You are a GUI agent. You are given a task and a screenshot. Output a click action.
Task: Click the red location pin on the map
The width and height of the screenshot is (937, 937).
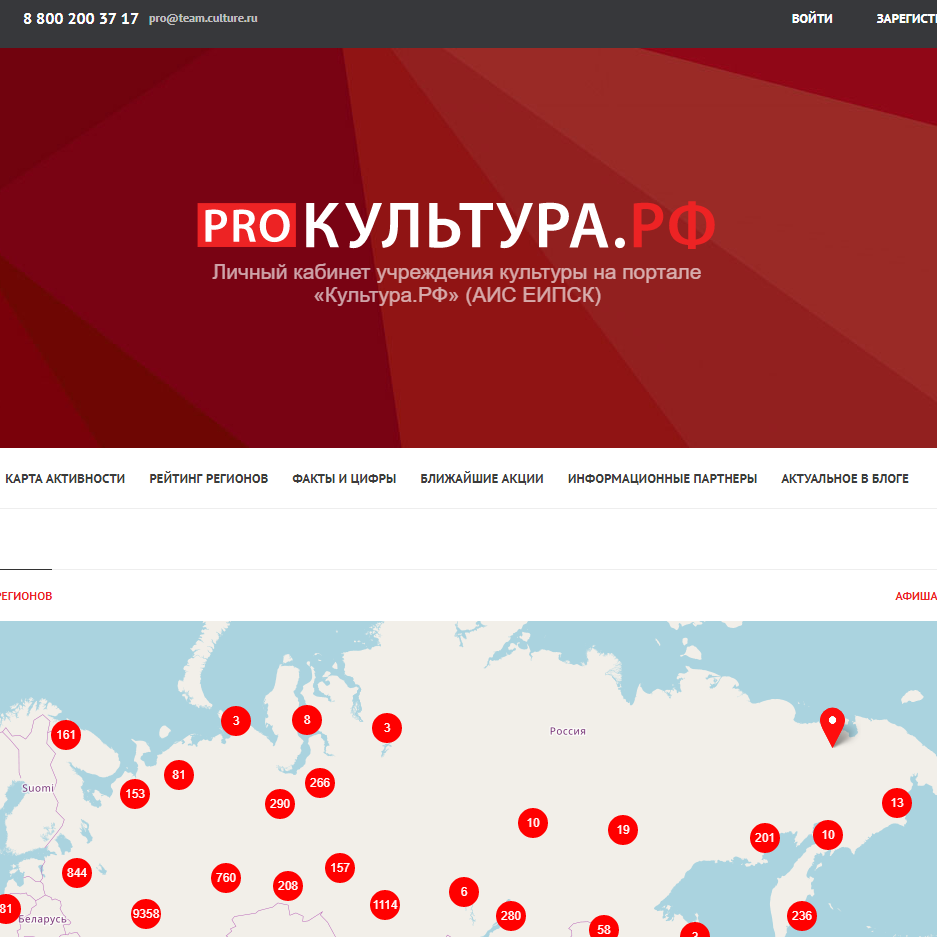click(x=832, y=727)
